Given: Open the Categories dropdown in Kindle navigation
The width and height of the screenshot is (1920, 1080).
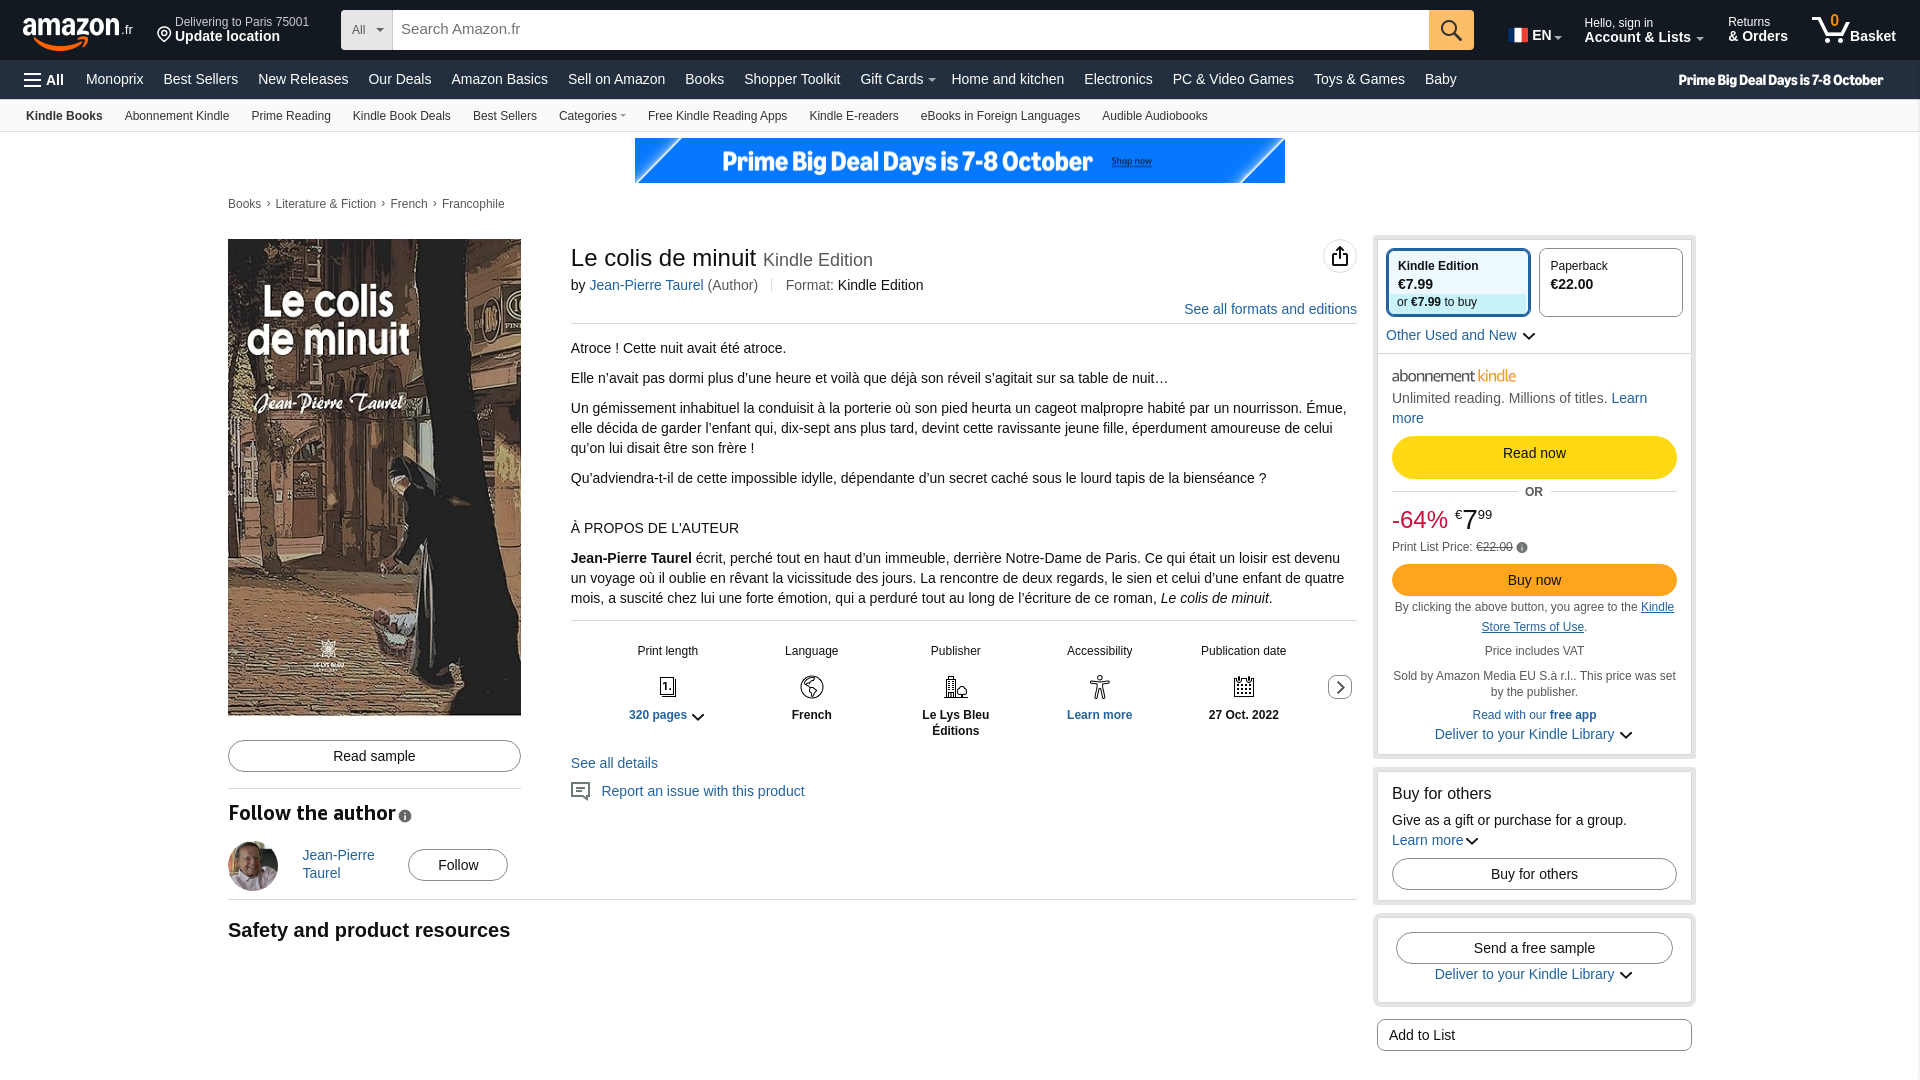Looking at the screenshot, I should tap(591, 116).
